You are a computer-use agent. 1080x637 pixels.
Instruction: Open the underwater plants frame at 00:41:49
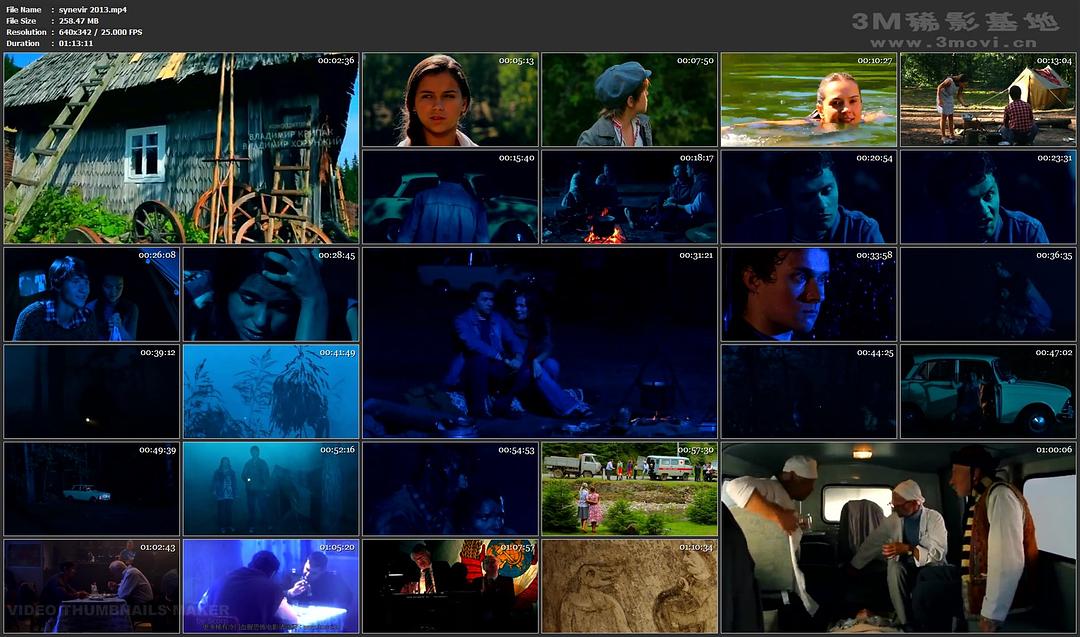(x=270, y=391)
